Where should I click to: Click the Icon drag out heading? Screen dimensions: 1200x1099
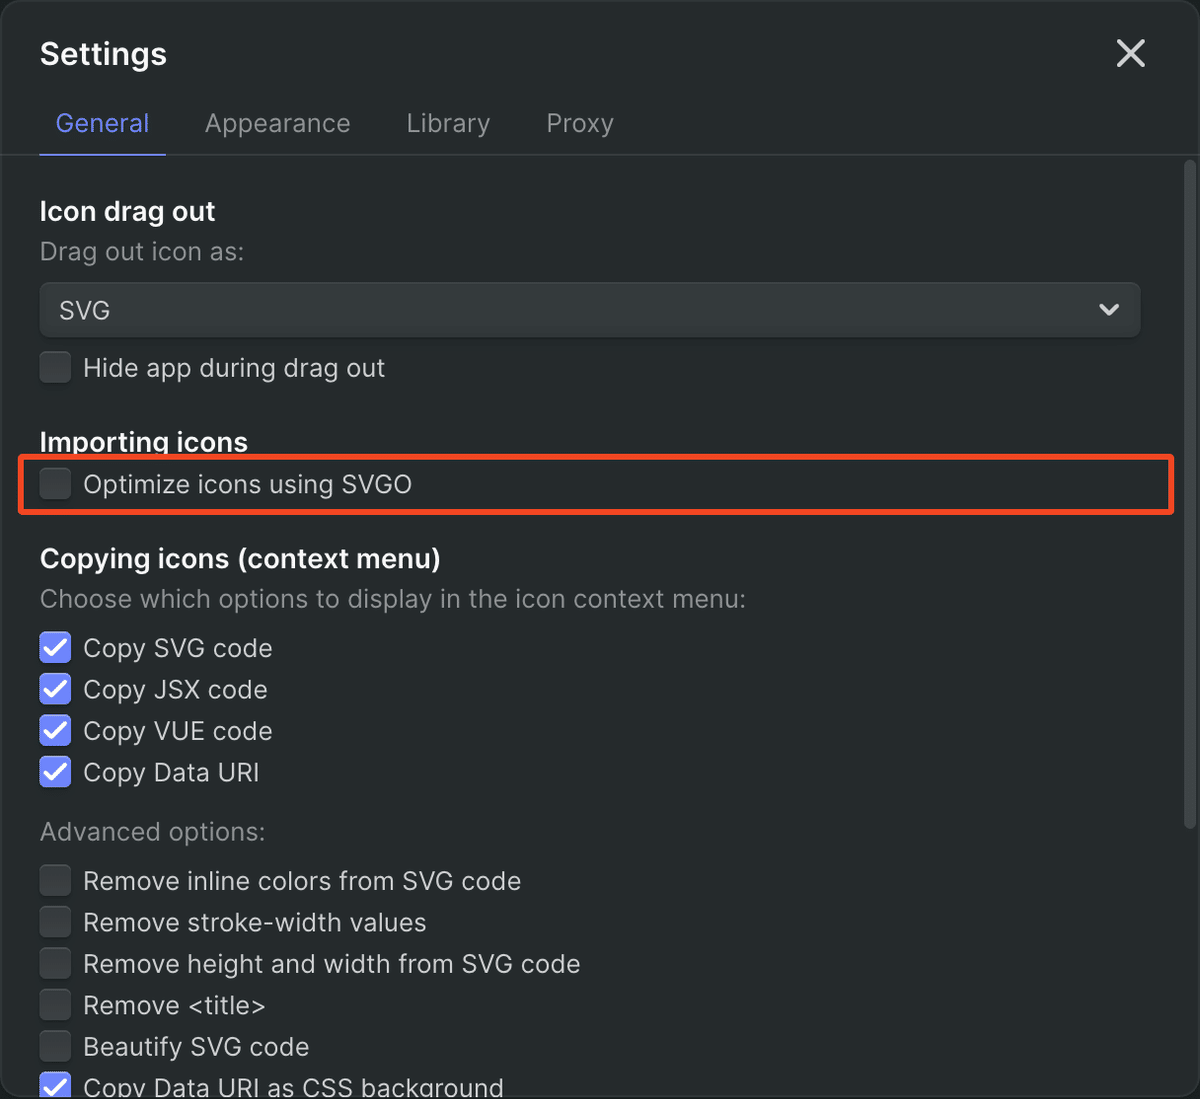click(127, 211)
